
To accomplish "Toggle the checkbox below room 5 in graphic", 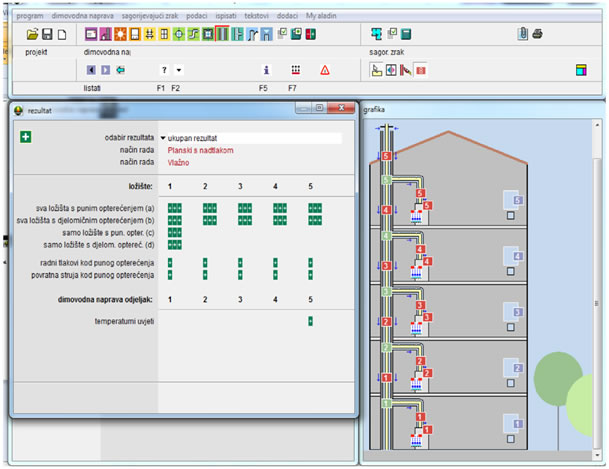I will 510,215.
